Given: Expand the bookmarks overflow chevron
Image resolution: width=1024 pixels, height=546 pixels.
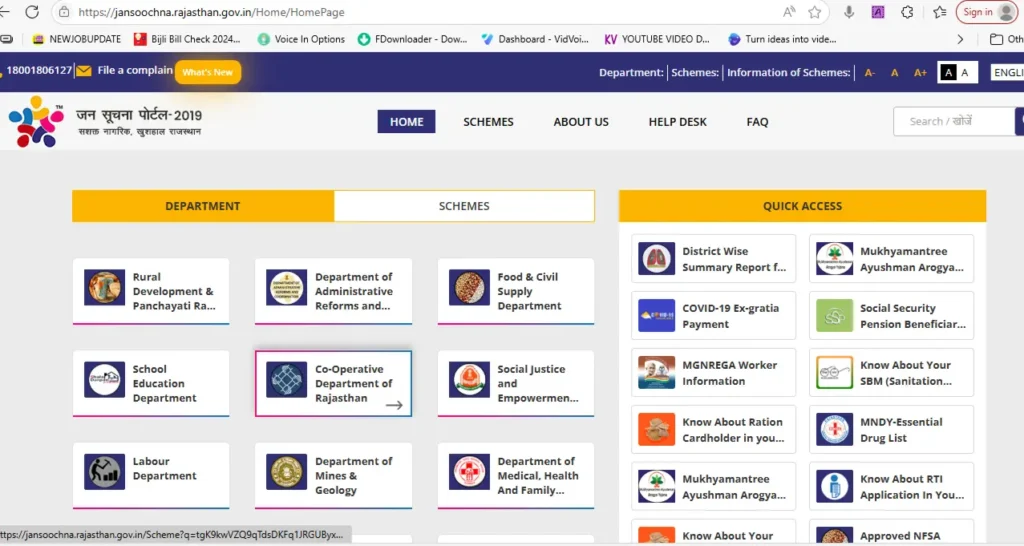Looking at the screenshot, I should [961, 39].
